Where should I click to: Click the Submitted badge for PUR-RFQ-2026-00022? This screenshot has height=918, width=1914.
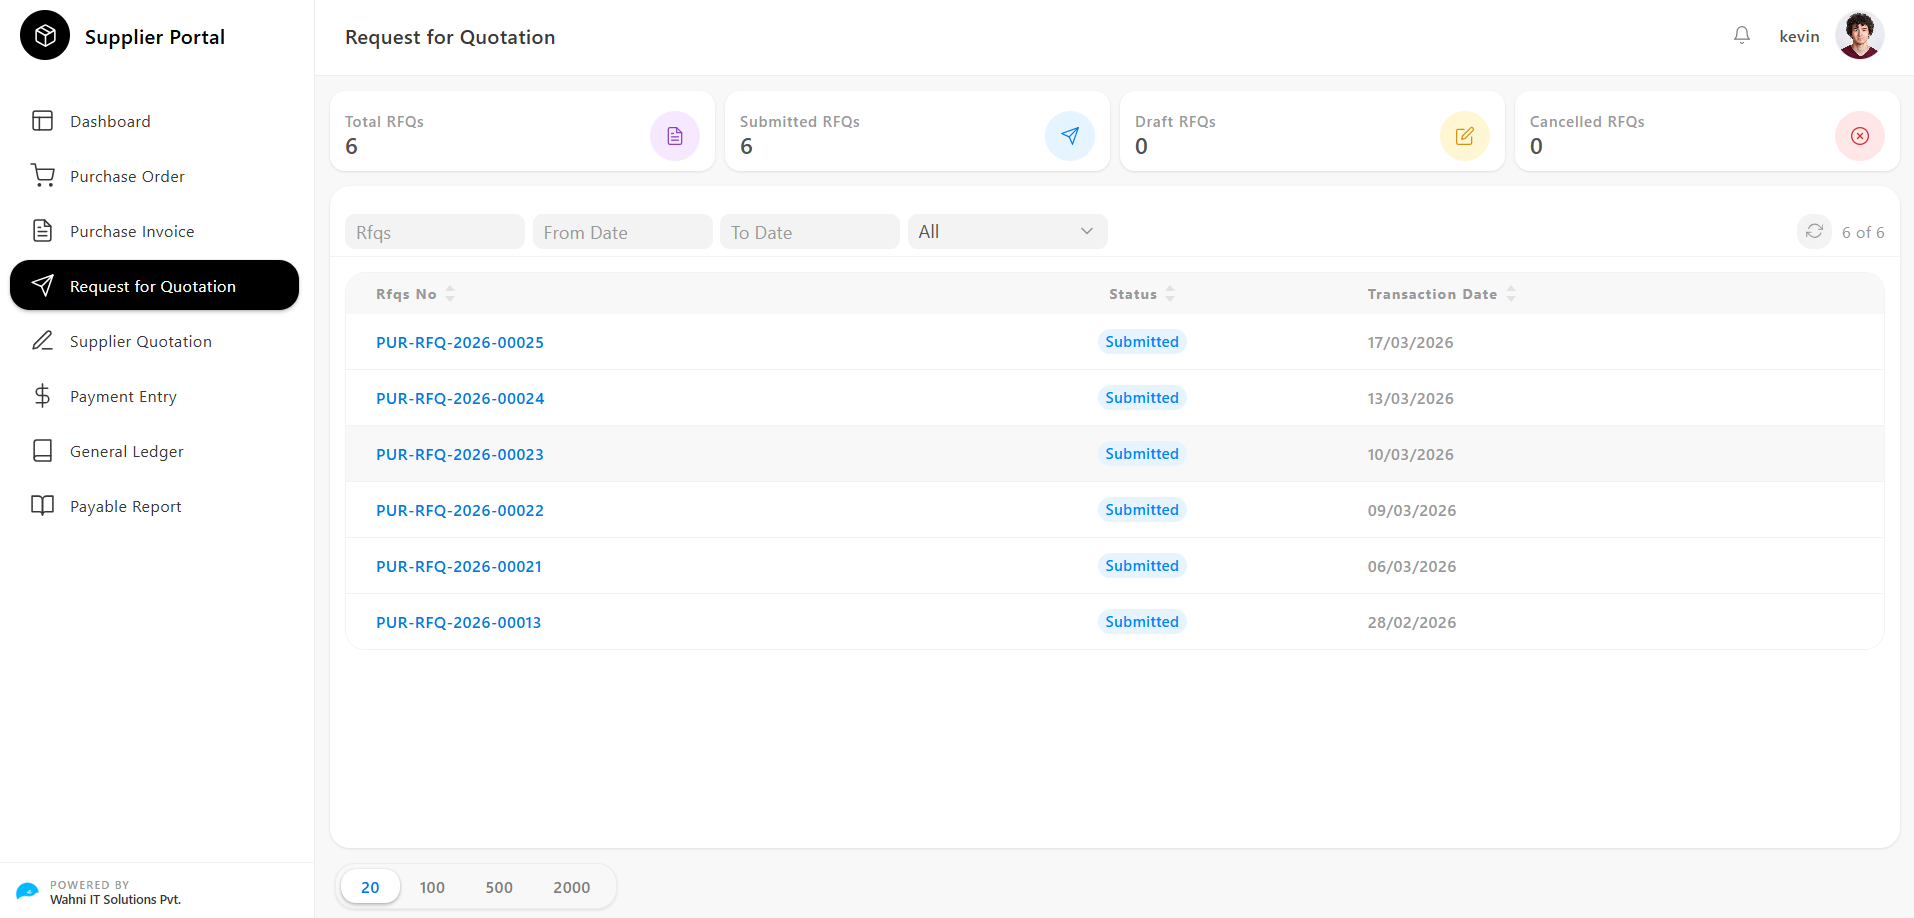1142,510
